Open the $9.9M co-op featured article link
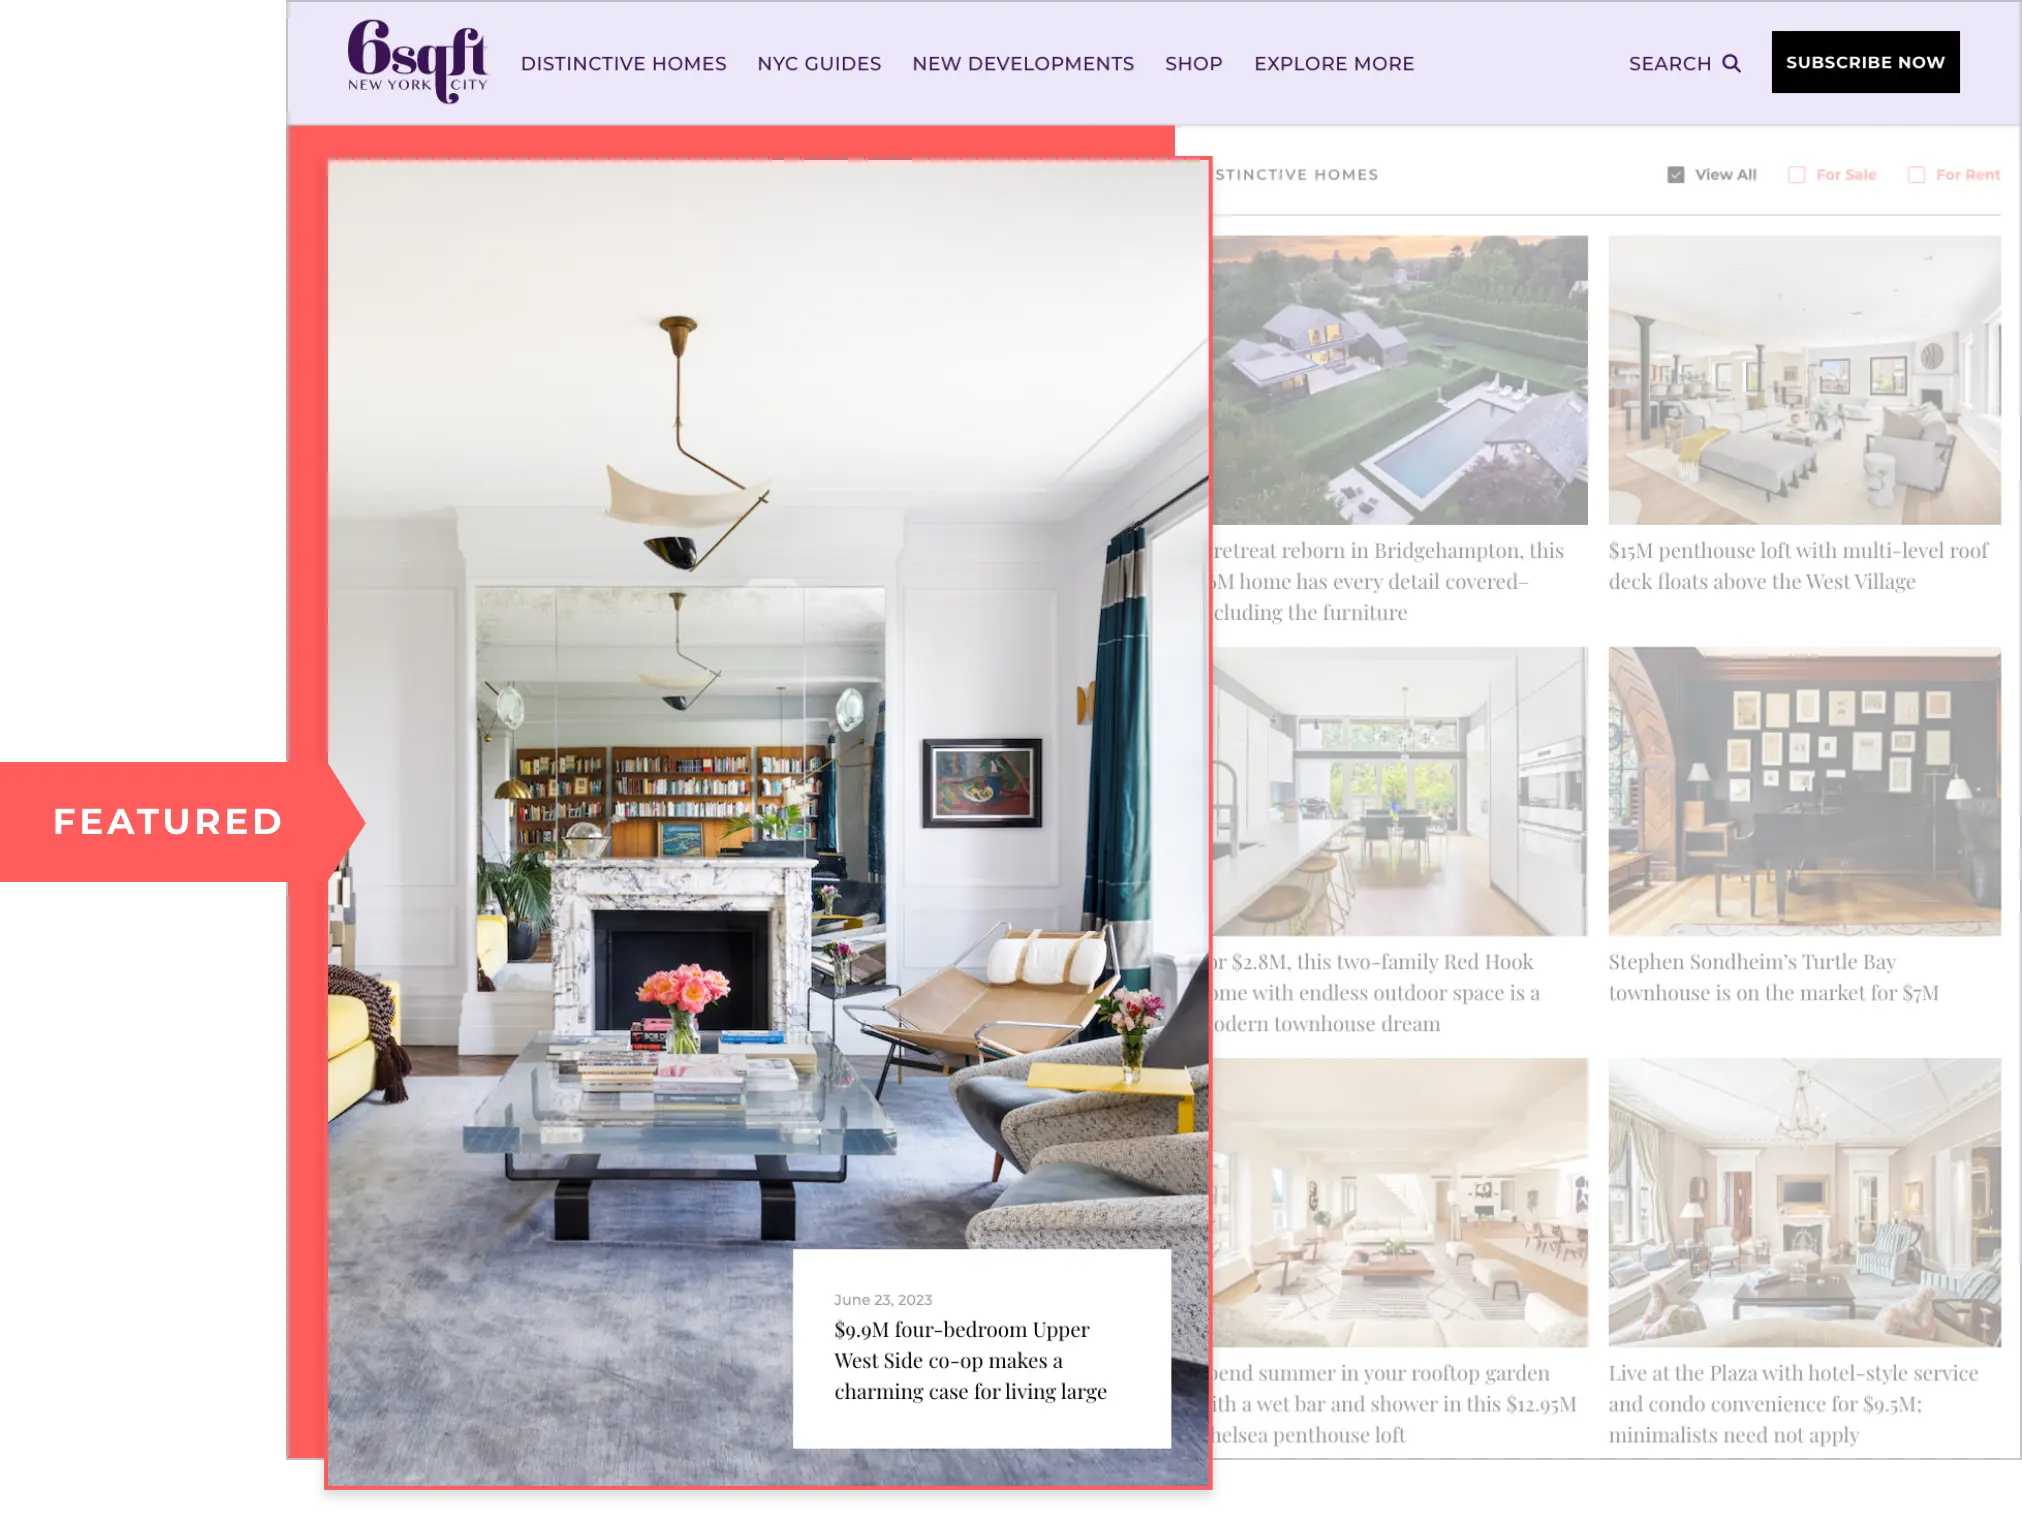Image resolution: width=2022 pixels, height=1514 pixels. [971, 1360]
